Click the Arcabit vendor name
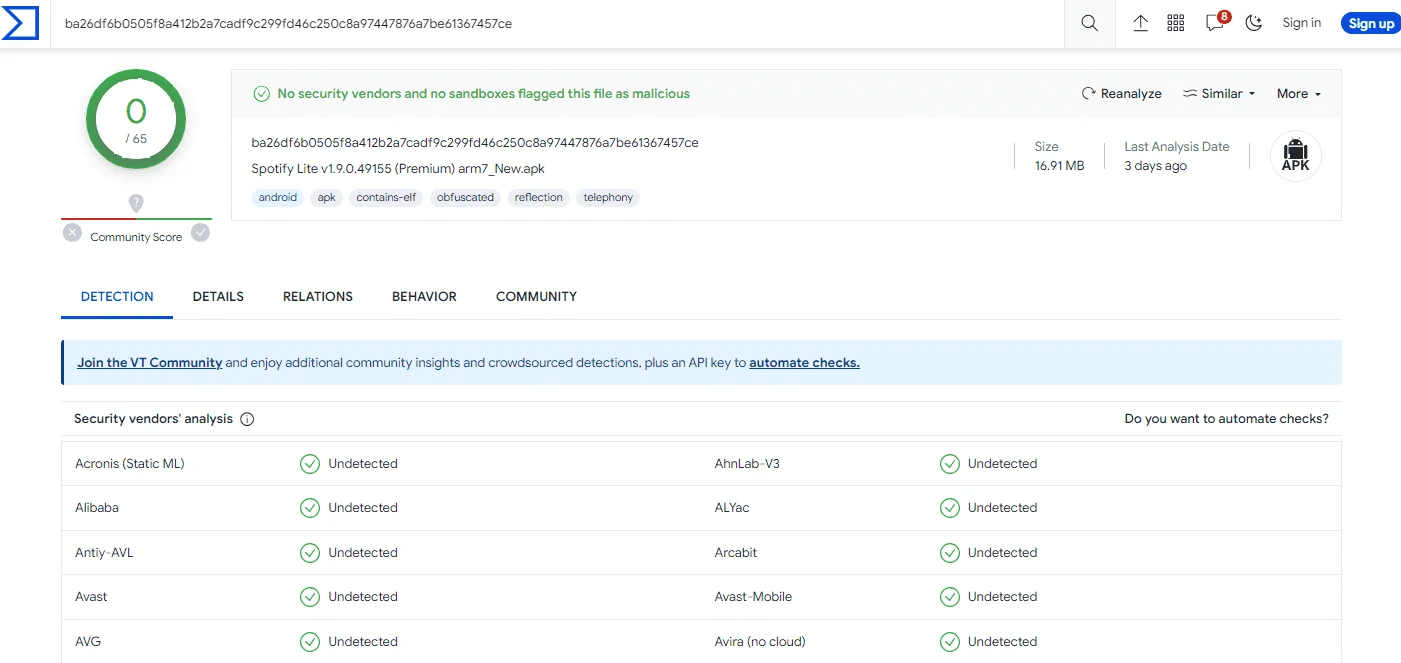Image resolution: width=1401 pixels, height=663 pixels. click(736, 553)
